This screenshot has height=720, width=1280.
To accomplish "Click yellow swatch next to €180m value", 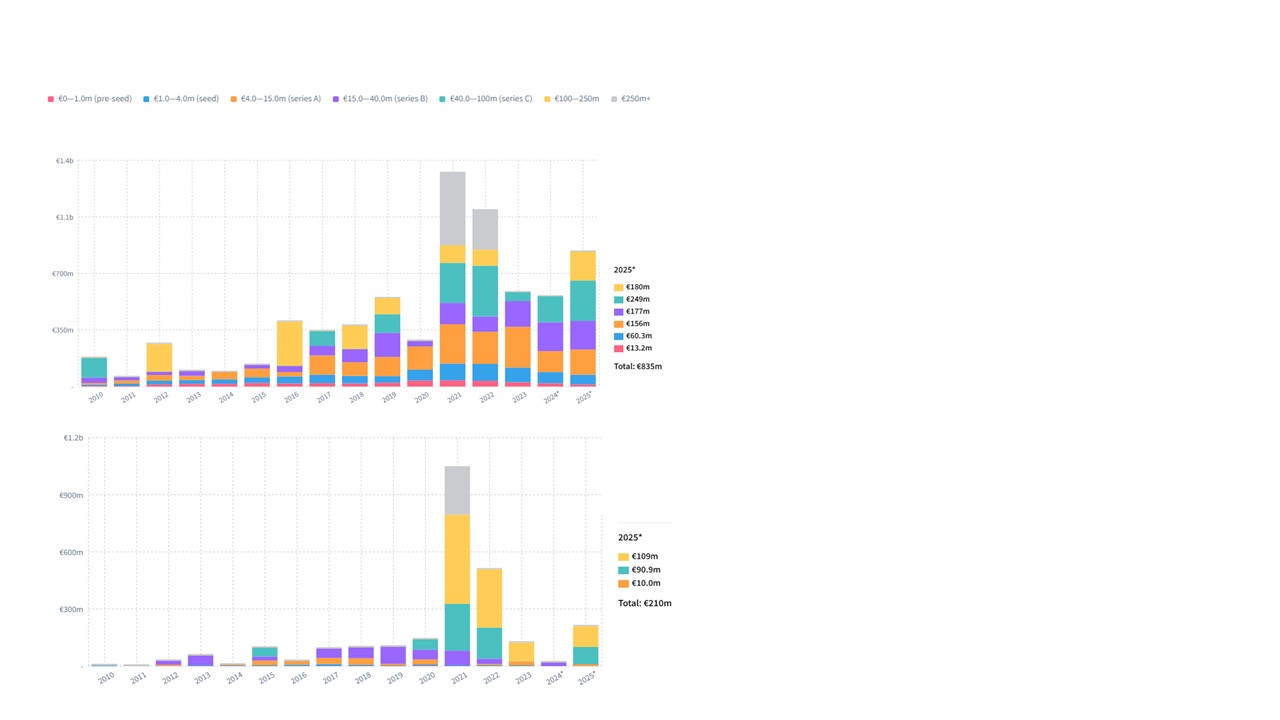I will pyautogui.click(x=619, y=288).
